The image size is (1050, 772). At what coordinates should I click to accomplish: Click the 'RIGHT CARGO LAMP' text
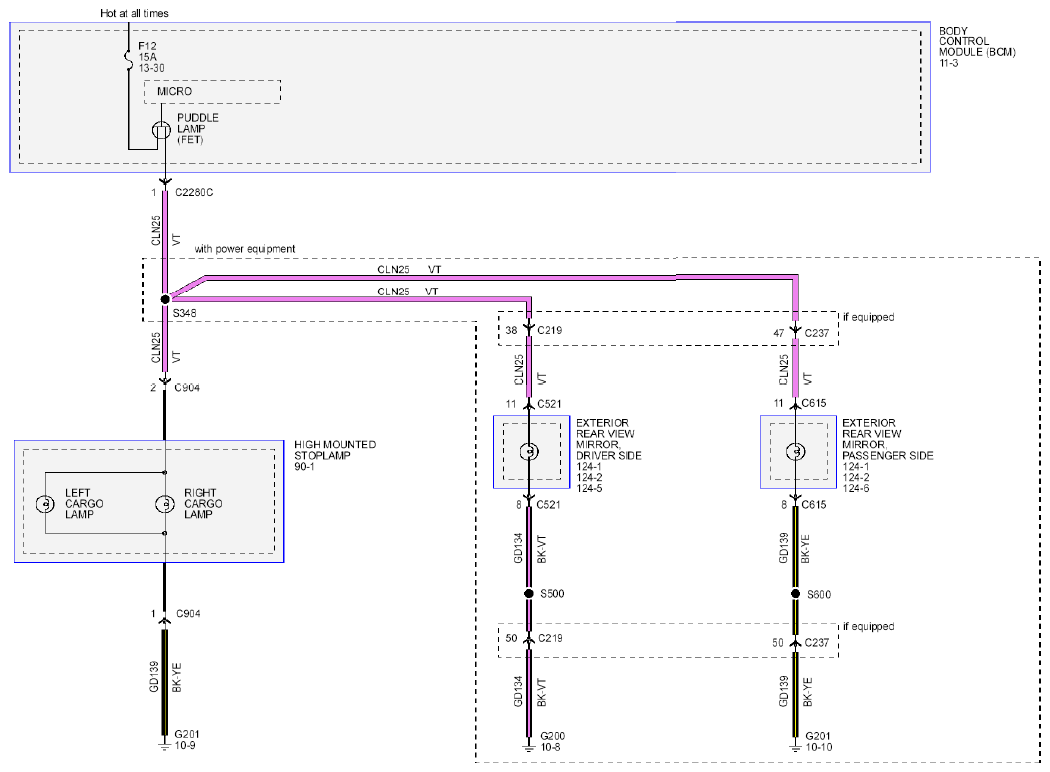[204, 504]
